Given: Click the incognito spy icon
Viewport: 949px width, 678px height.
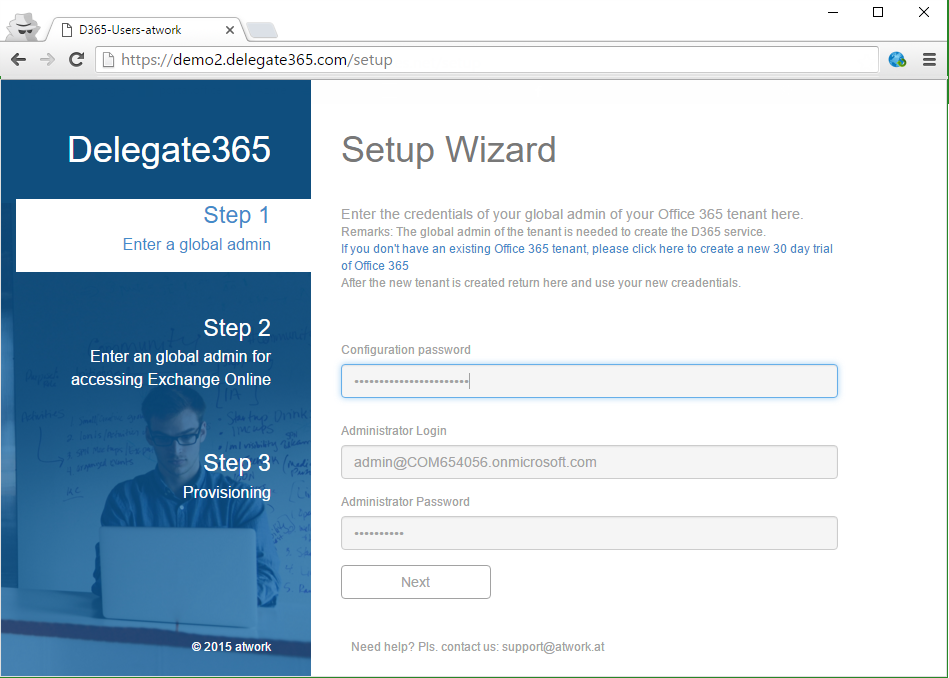Looking at the screenshot, I should click(x=24, y=27).
